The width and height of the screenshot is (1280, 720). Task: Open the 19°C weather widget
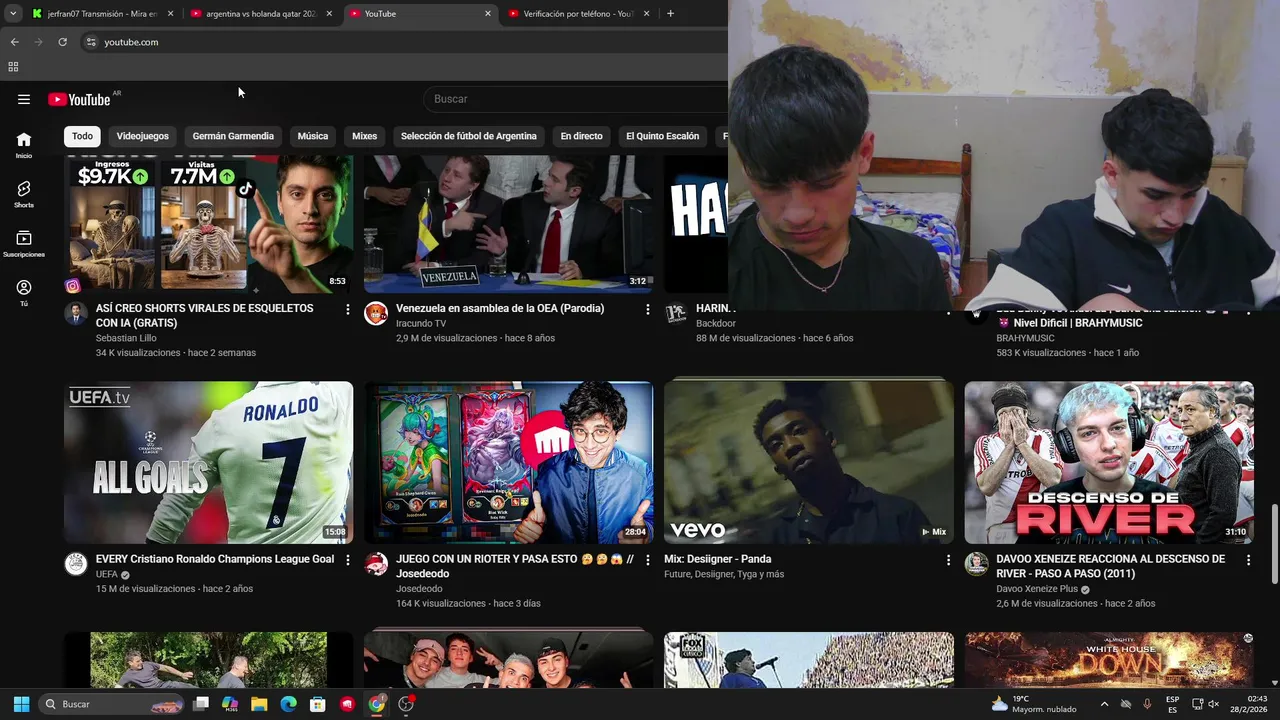pos(1034,704)
